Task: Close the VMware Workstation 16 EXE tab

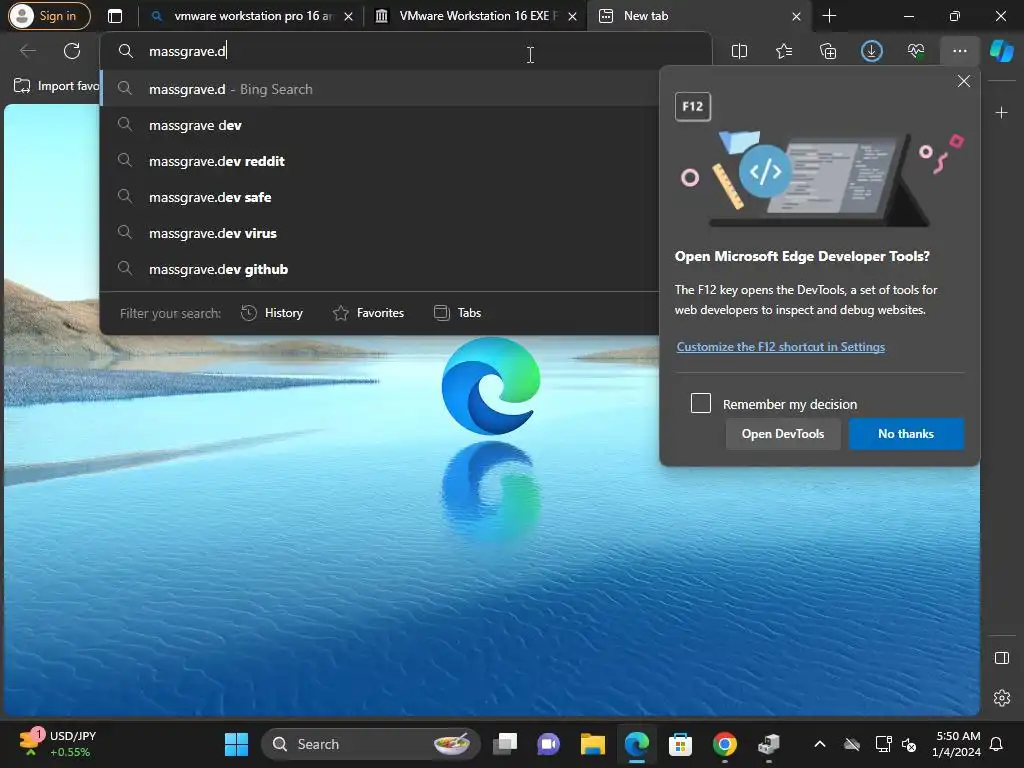Action: 573,16
